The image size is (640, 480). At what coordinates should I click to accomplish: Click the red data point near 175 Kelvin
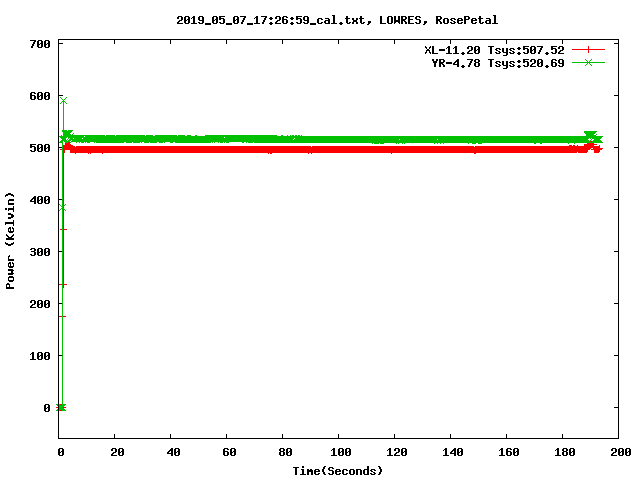coord(62,316)
